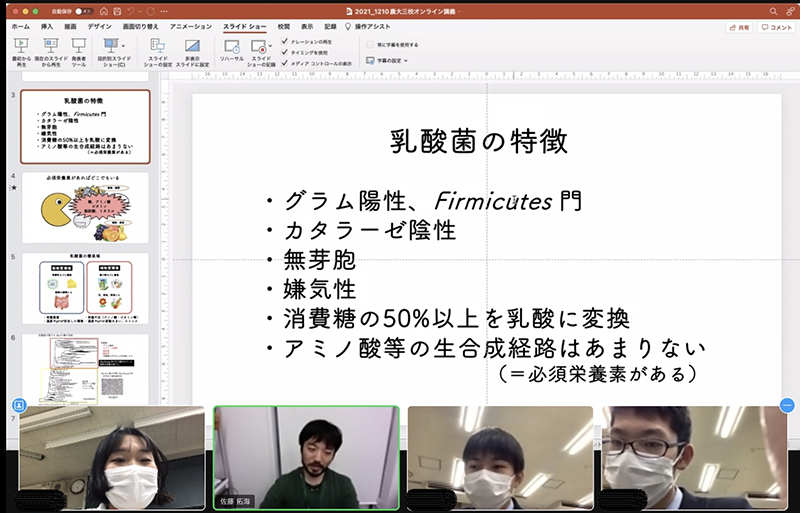Expand the Record Slide Show dropdown arrow

pyautogui.click(x=270, y=46)
